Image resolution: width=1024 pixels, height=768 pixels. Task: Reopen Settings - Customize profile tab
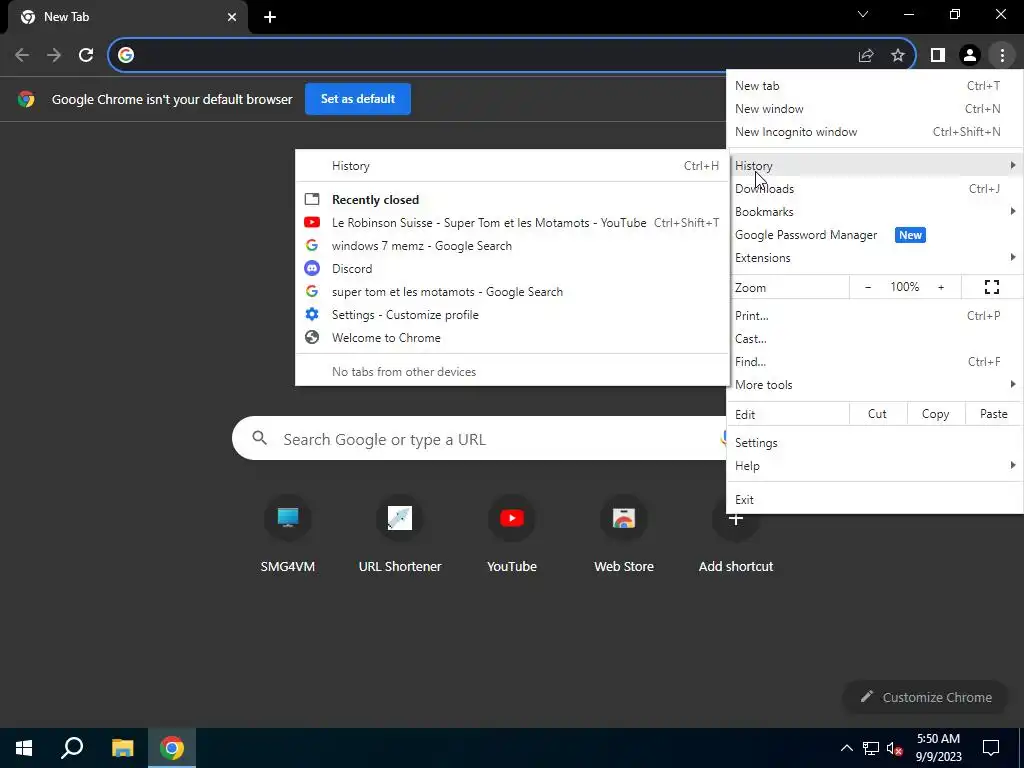point(512,315)
